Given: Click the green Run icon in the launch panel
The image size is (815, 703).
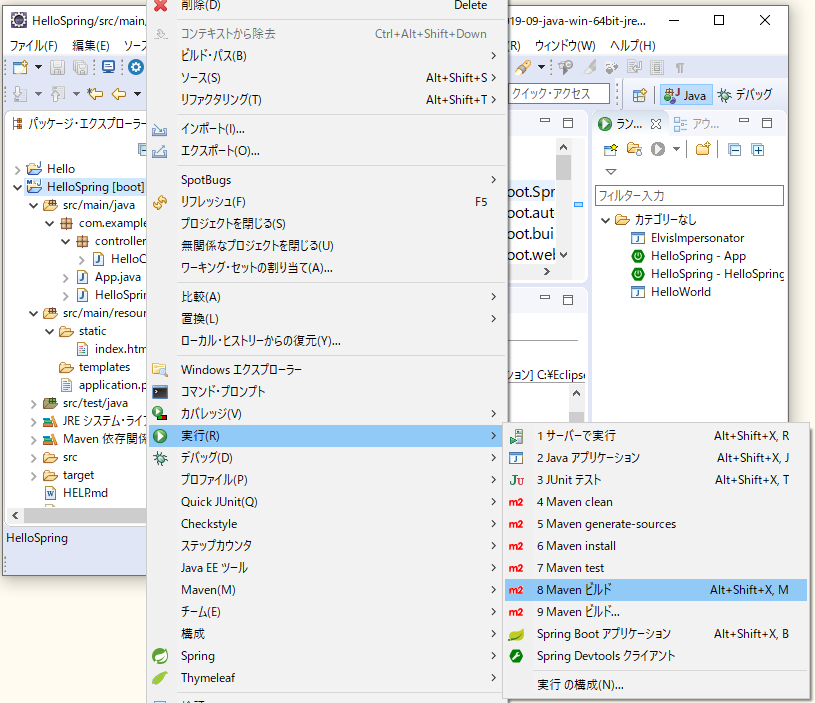Looking at the screenshot, I should point(658,150).
